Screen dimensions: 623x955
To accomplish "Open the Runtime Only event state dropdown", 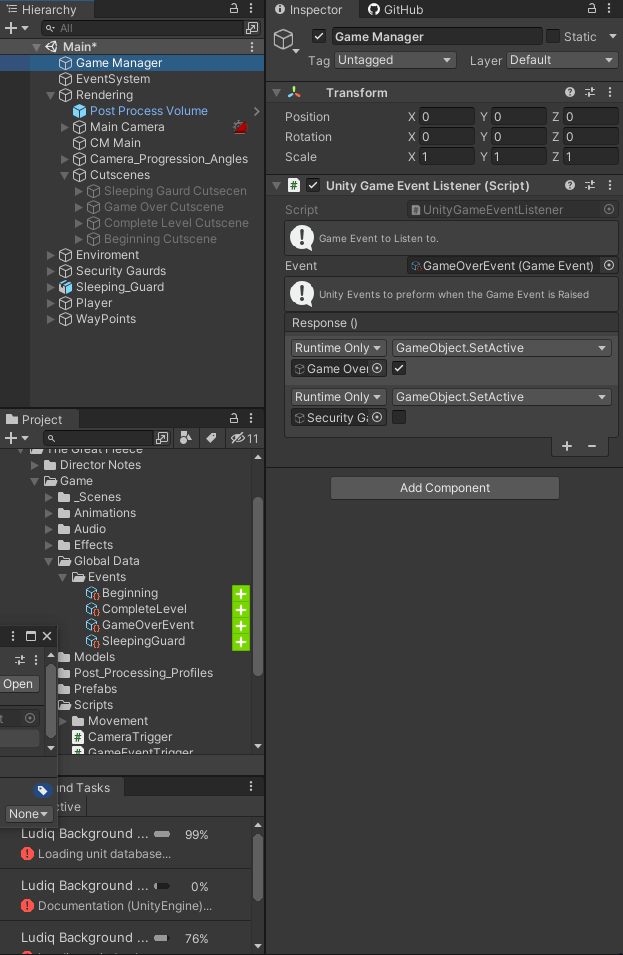I will [337, 347].
